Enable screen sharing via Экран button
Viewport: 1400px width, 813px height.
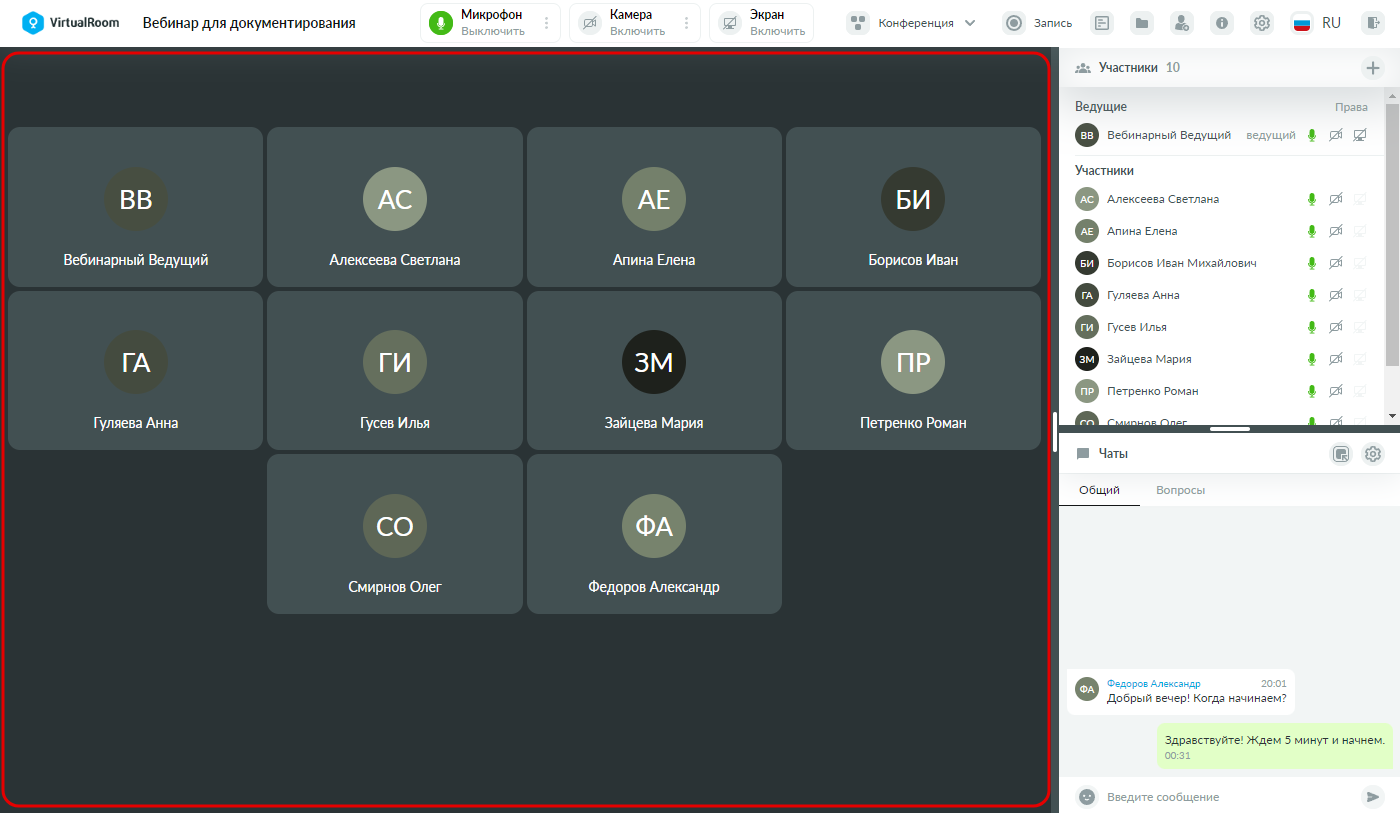click(764, 23)
